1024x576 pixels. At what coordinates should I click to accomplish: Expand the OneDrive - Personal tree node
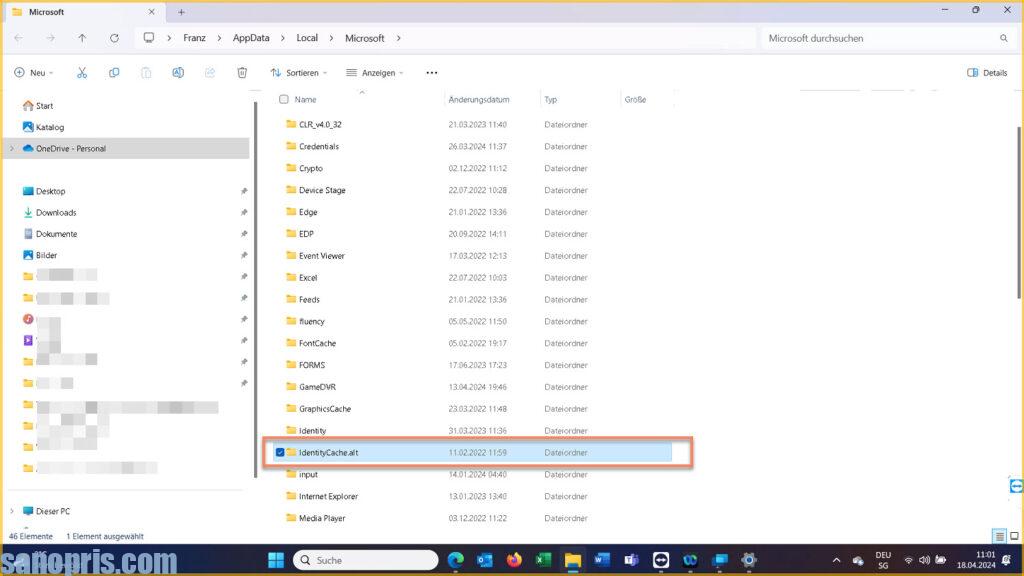pyautogui.click(x=11, y=149)
